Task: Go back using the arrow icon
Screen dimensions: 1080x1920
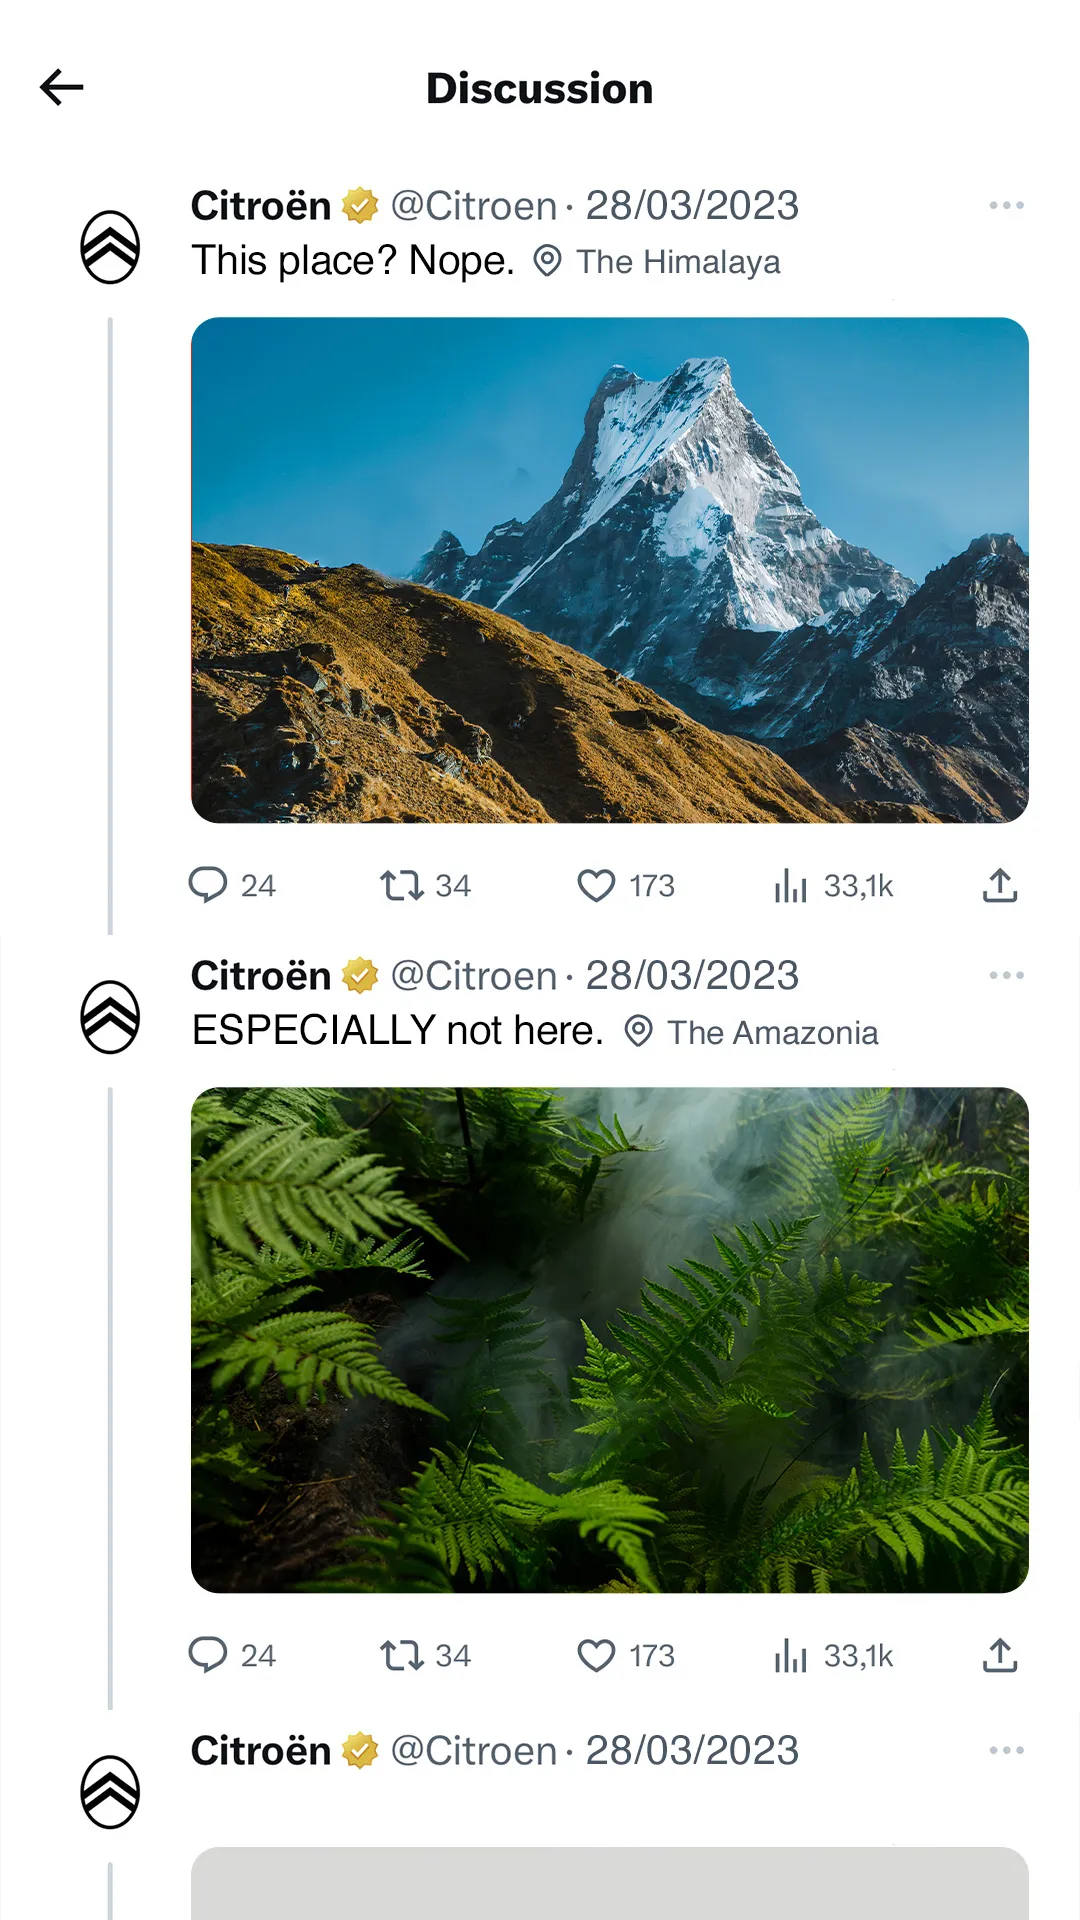Action: click(x=62, y=88)
